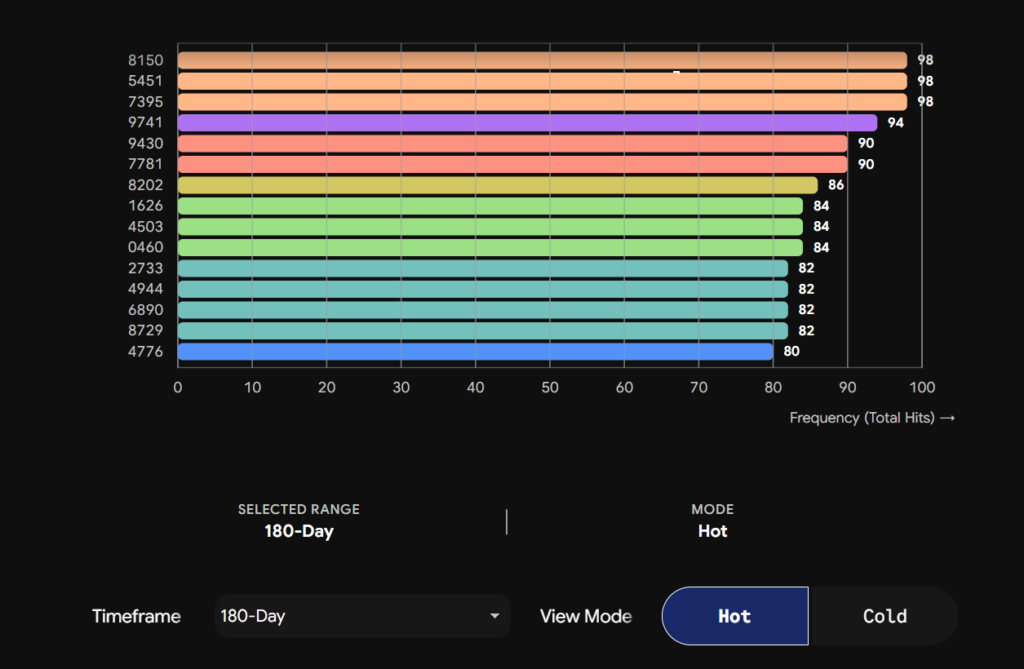The height and width of the screenshot is (669, 1024).
Task: Click the teal bar for 6890
Action: 483,310
